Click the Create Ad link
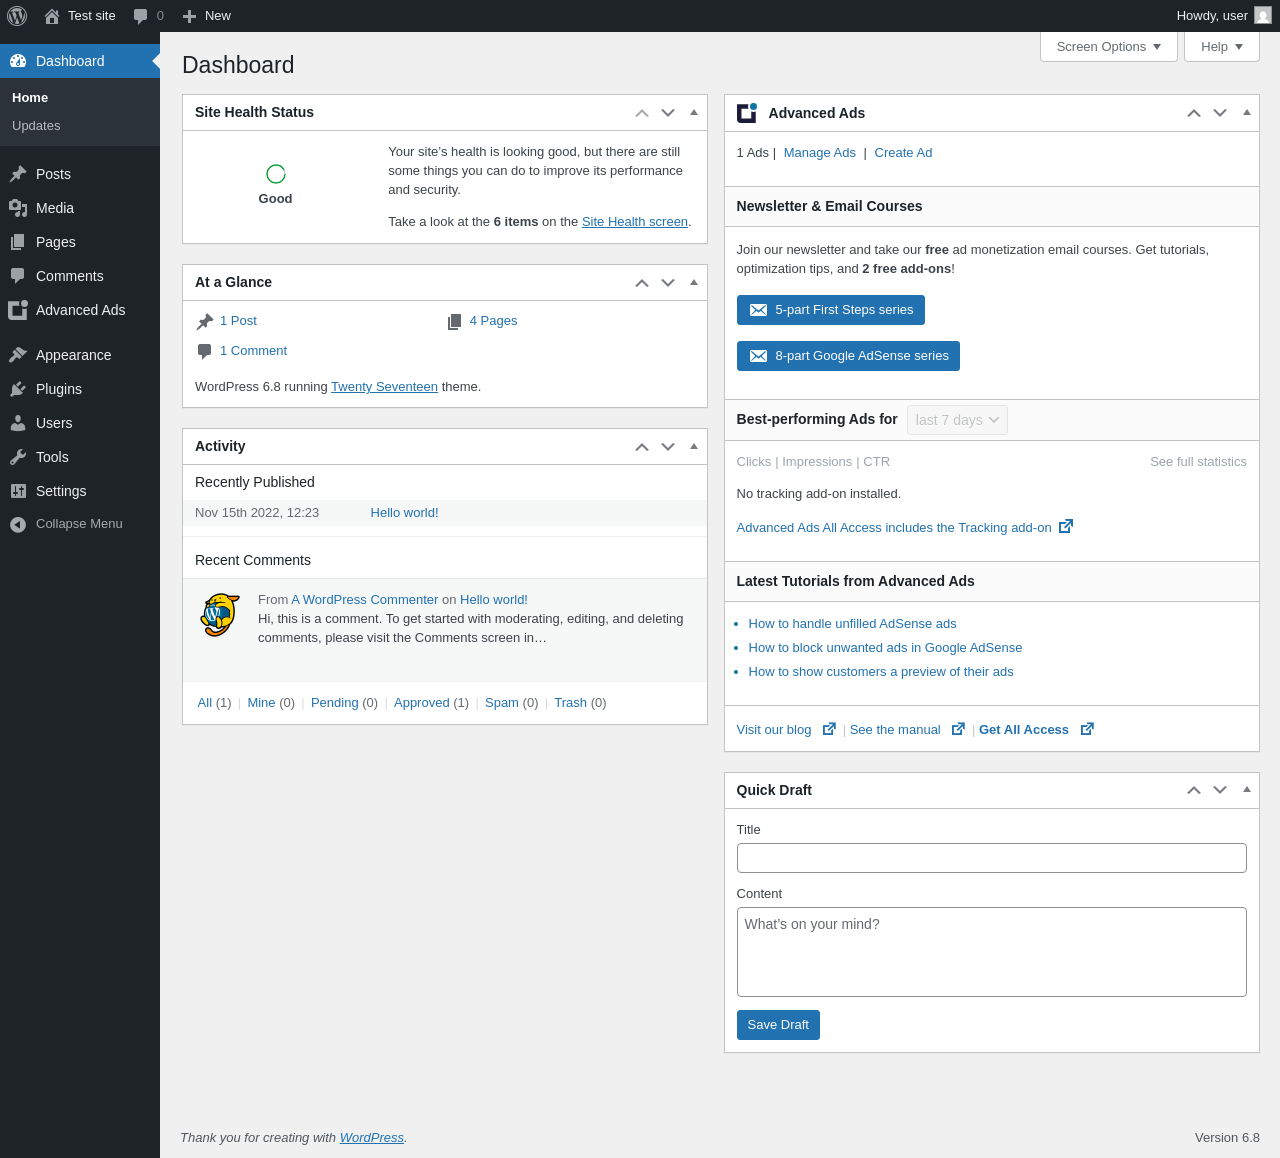 [x=903, y=153]
